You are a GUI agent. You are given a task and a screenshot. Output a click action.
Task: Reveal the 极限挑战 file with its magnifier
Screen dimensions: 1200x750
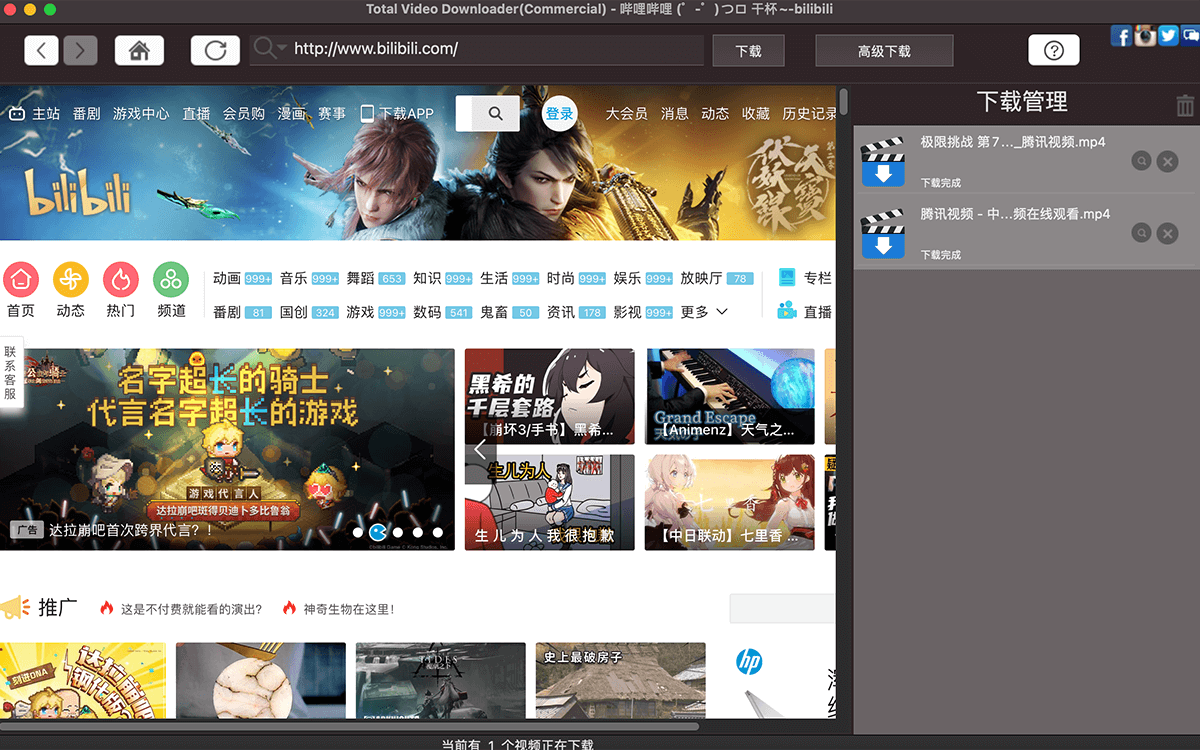click(1141, 161)
